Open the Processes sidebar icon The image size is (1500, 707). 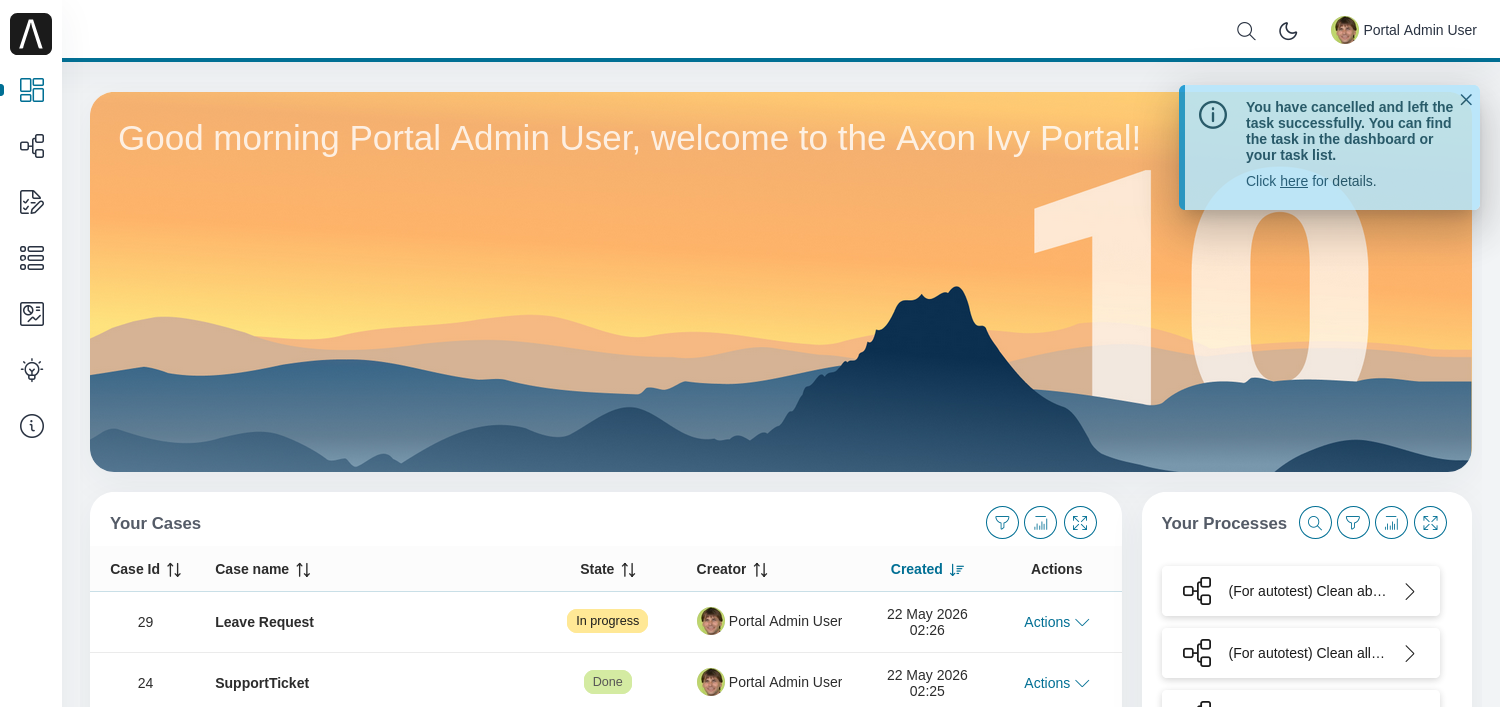[32, 146]
